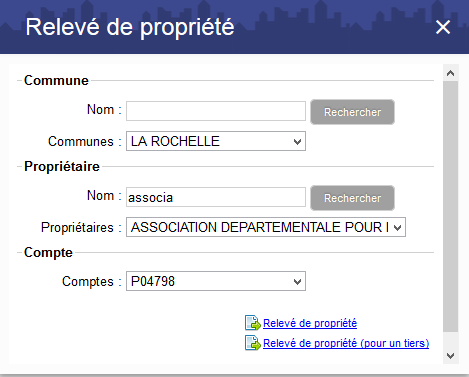Click the export icon beside Relevé de propriété
This screenshot has height=377, width=469.
tap(252, 323)
